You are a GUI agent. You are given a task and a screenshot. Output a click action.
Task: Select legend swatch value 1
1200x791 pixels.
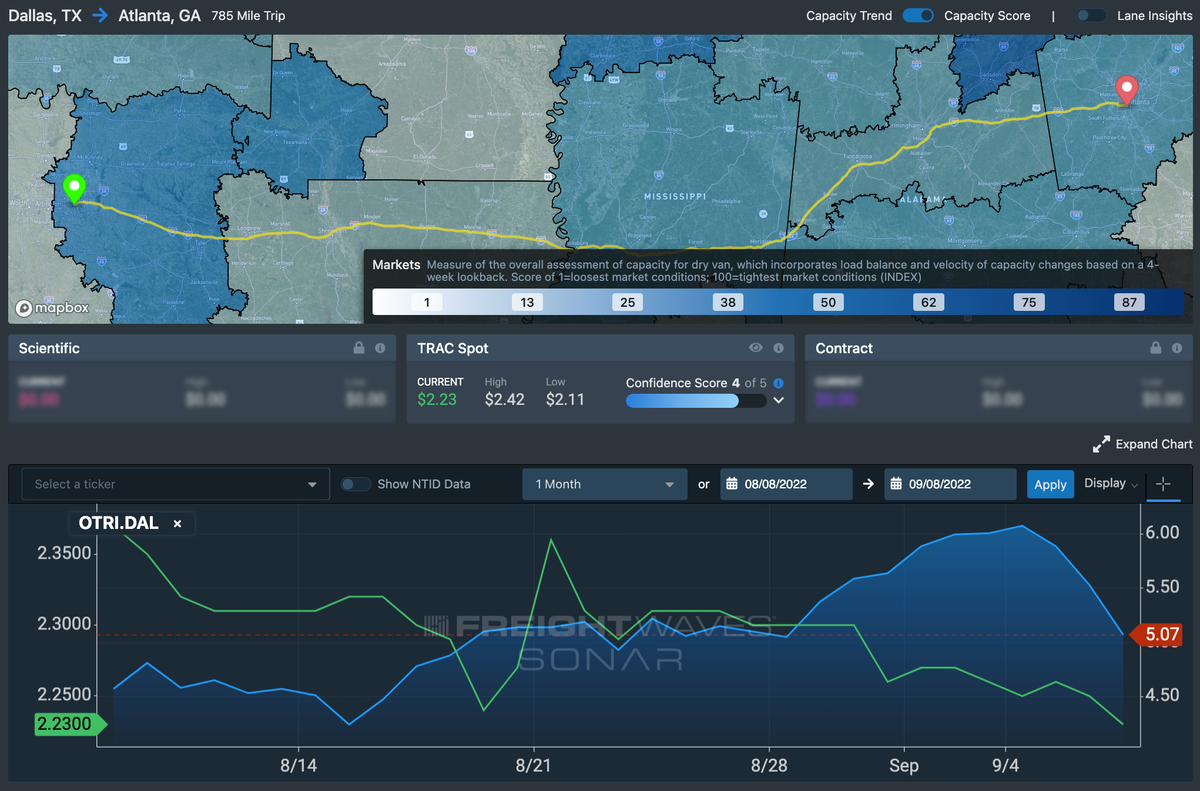(x=426, y=302)
